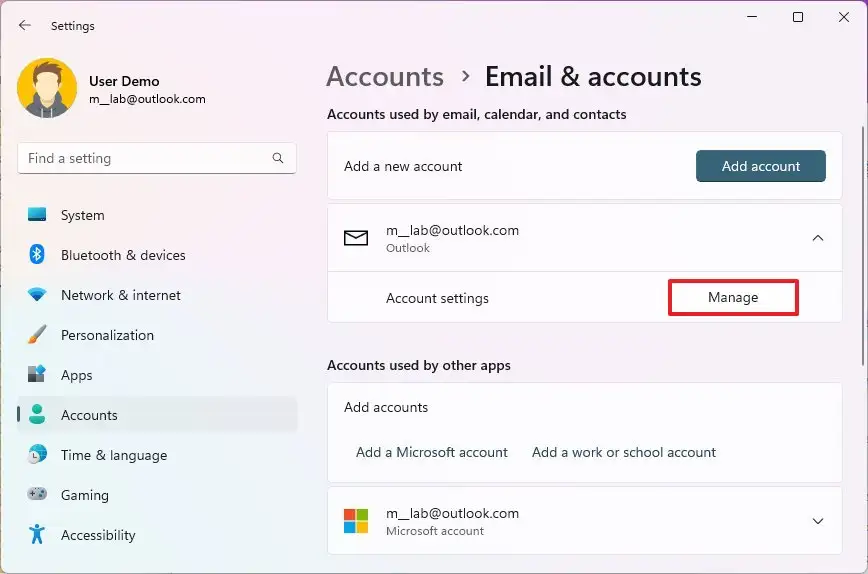Click the Accessibility figure icon
This screenshot has height=574, width=868.
point(37,534)
